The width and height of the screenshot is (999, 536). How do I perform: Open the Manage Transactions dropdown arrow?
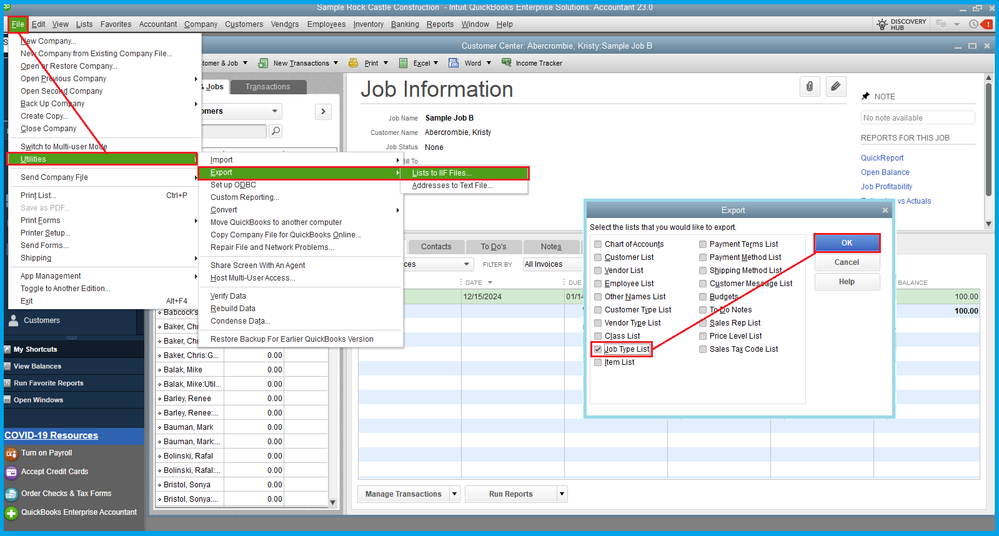[455, 494]
